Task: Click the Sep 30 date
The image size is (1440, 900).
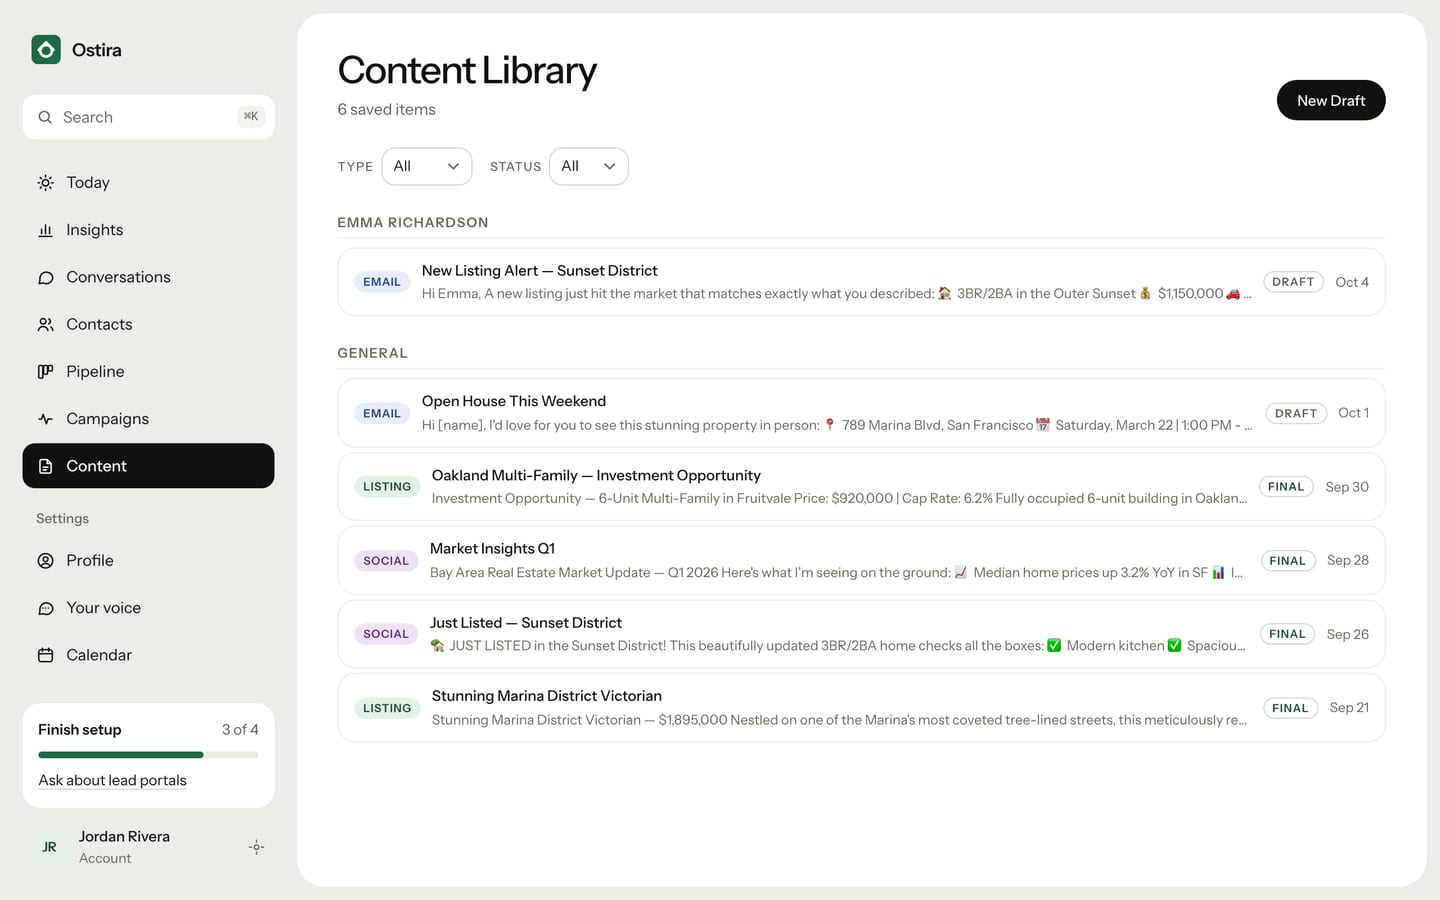Action: point(1347,487)
